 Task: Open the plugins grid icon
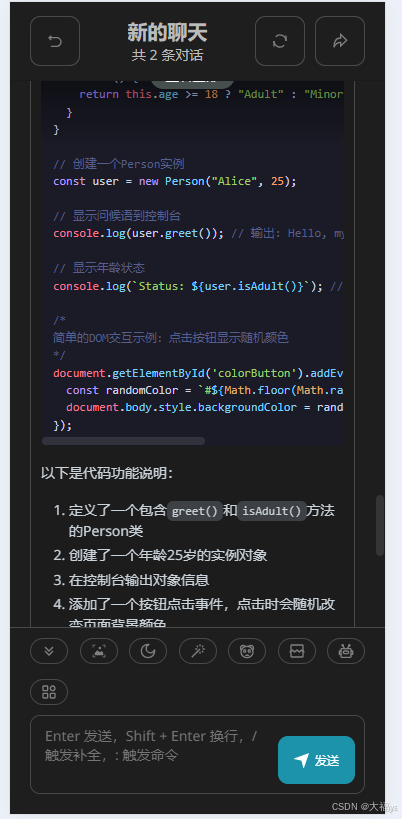(49, 692)
